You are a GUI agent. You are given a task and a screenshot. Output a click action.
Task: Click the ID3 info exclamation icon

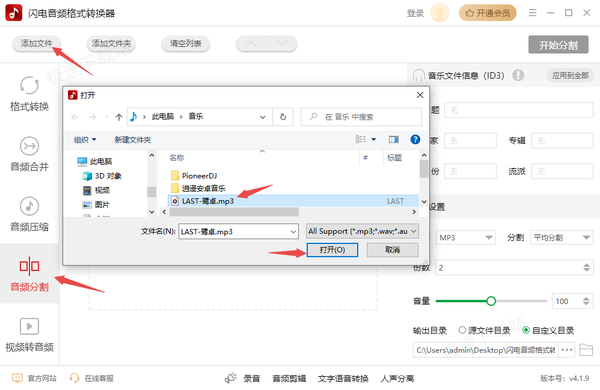point(518,75)
